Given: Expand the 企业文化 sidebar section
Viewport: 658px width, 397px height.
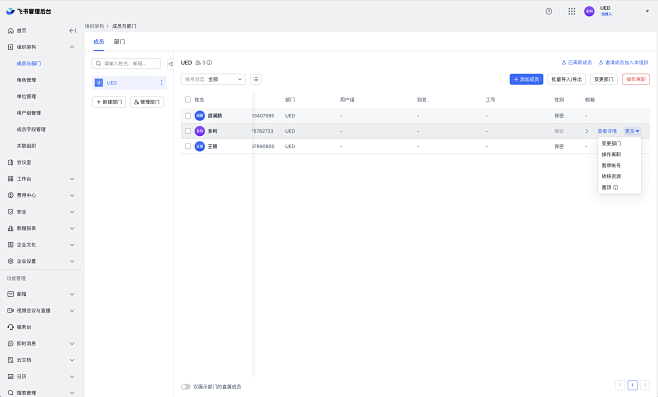Looking at the screenshot, I should 72,245.
